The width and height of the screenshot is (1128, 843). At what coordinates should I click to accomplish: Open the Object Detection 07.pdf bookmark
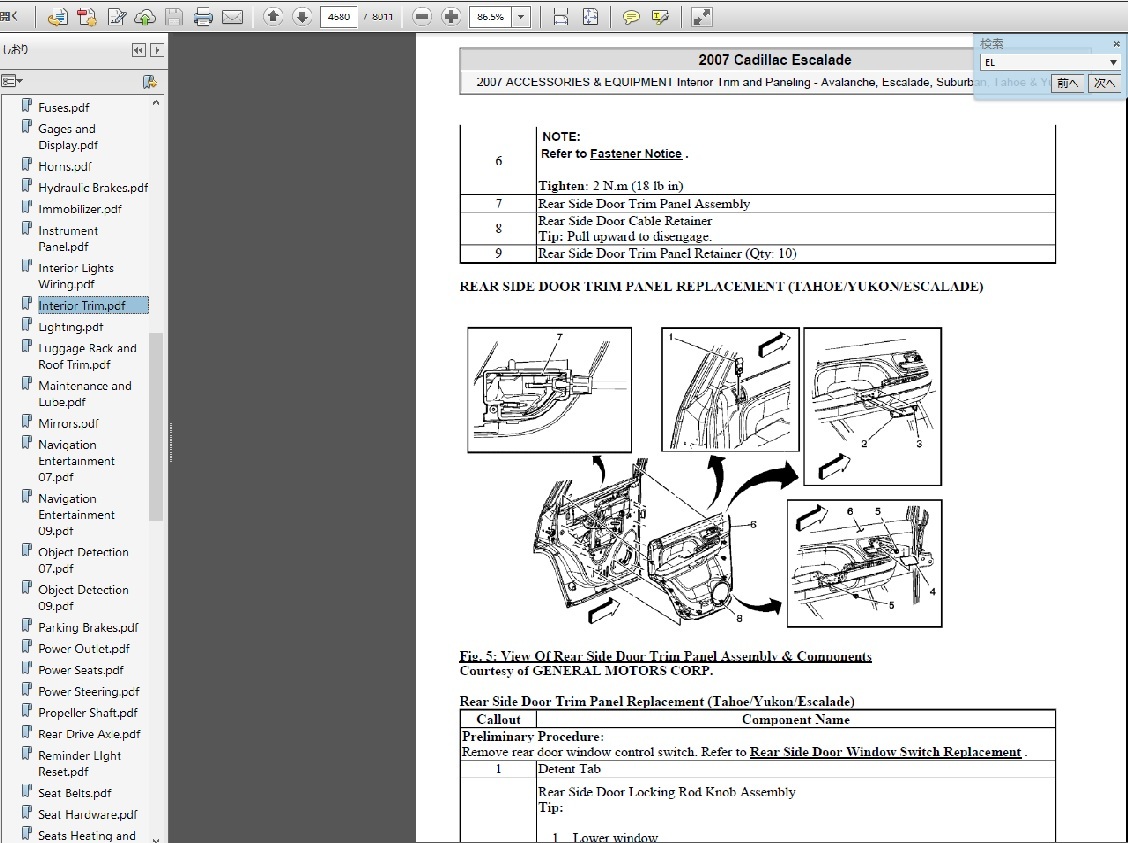pyautogui.click(x=83, y=560)
